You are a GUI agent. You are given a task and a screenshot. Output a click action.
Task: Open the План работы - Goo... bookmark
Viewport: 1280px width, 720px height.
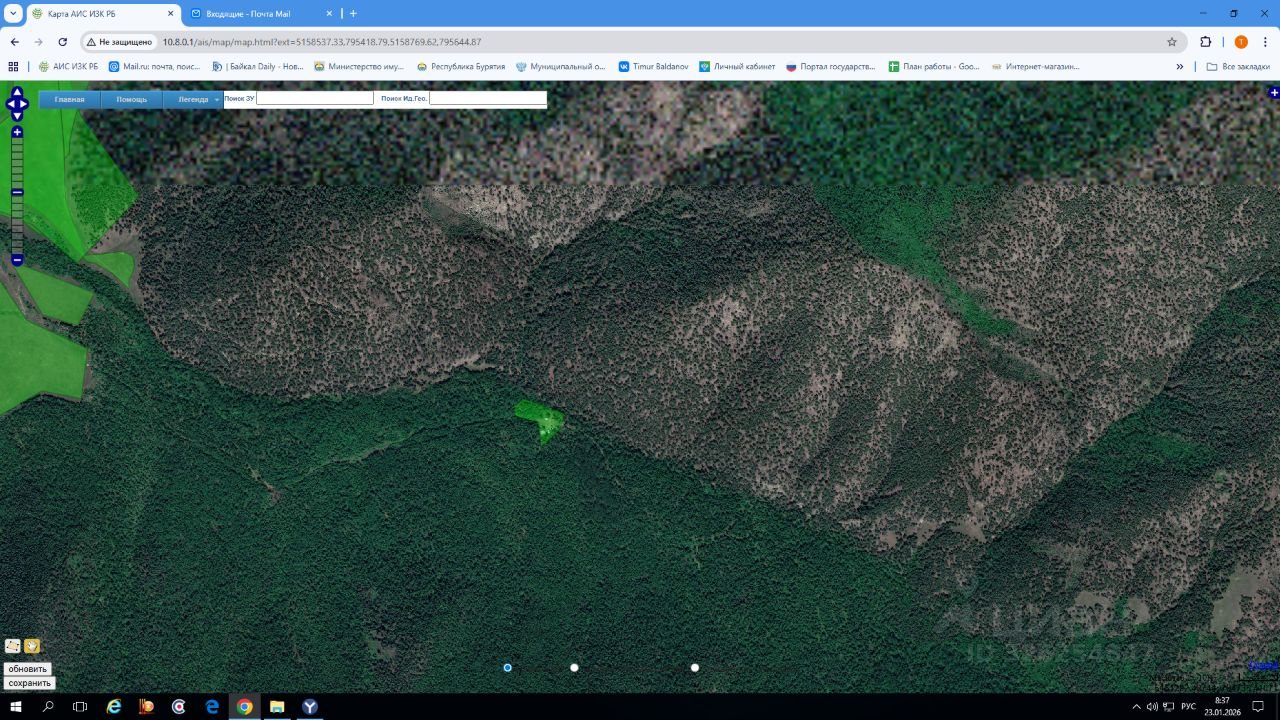click(x=934, y=67)
